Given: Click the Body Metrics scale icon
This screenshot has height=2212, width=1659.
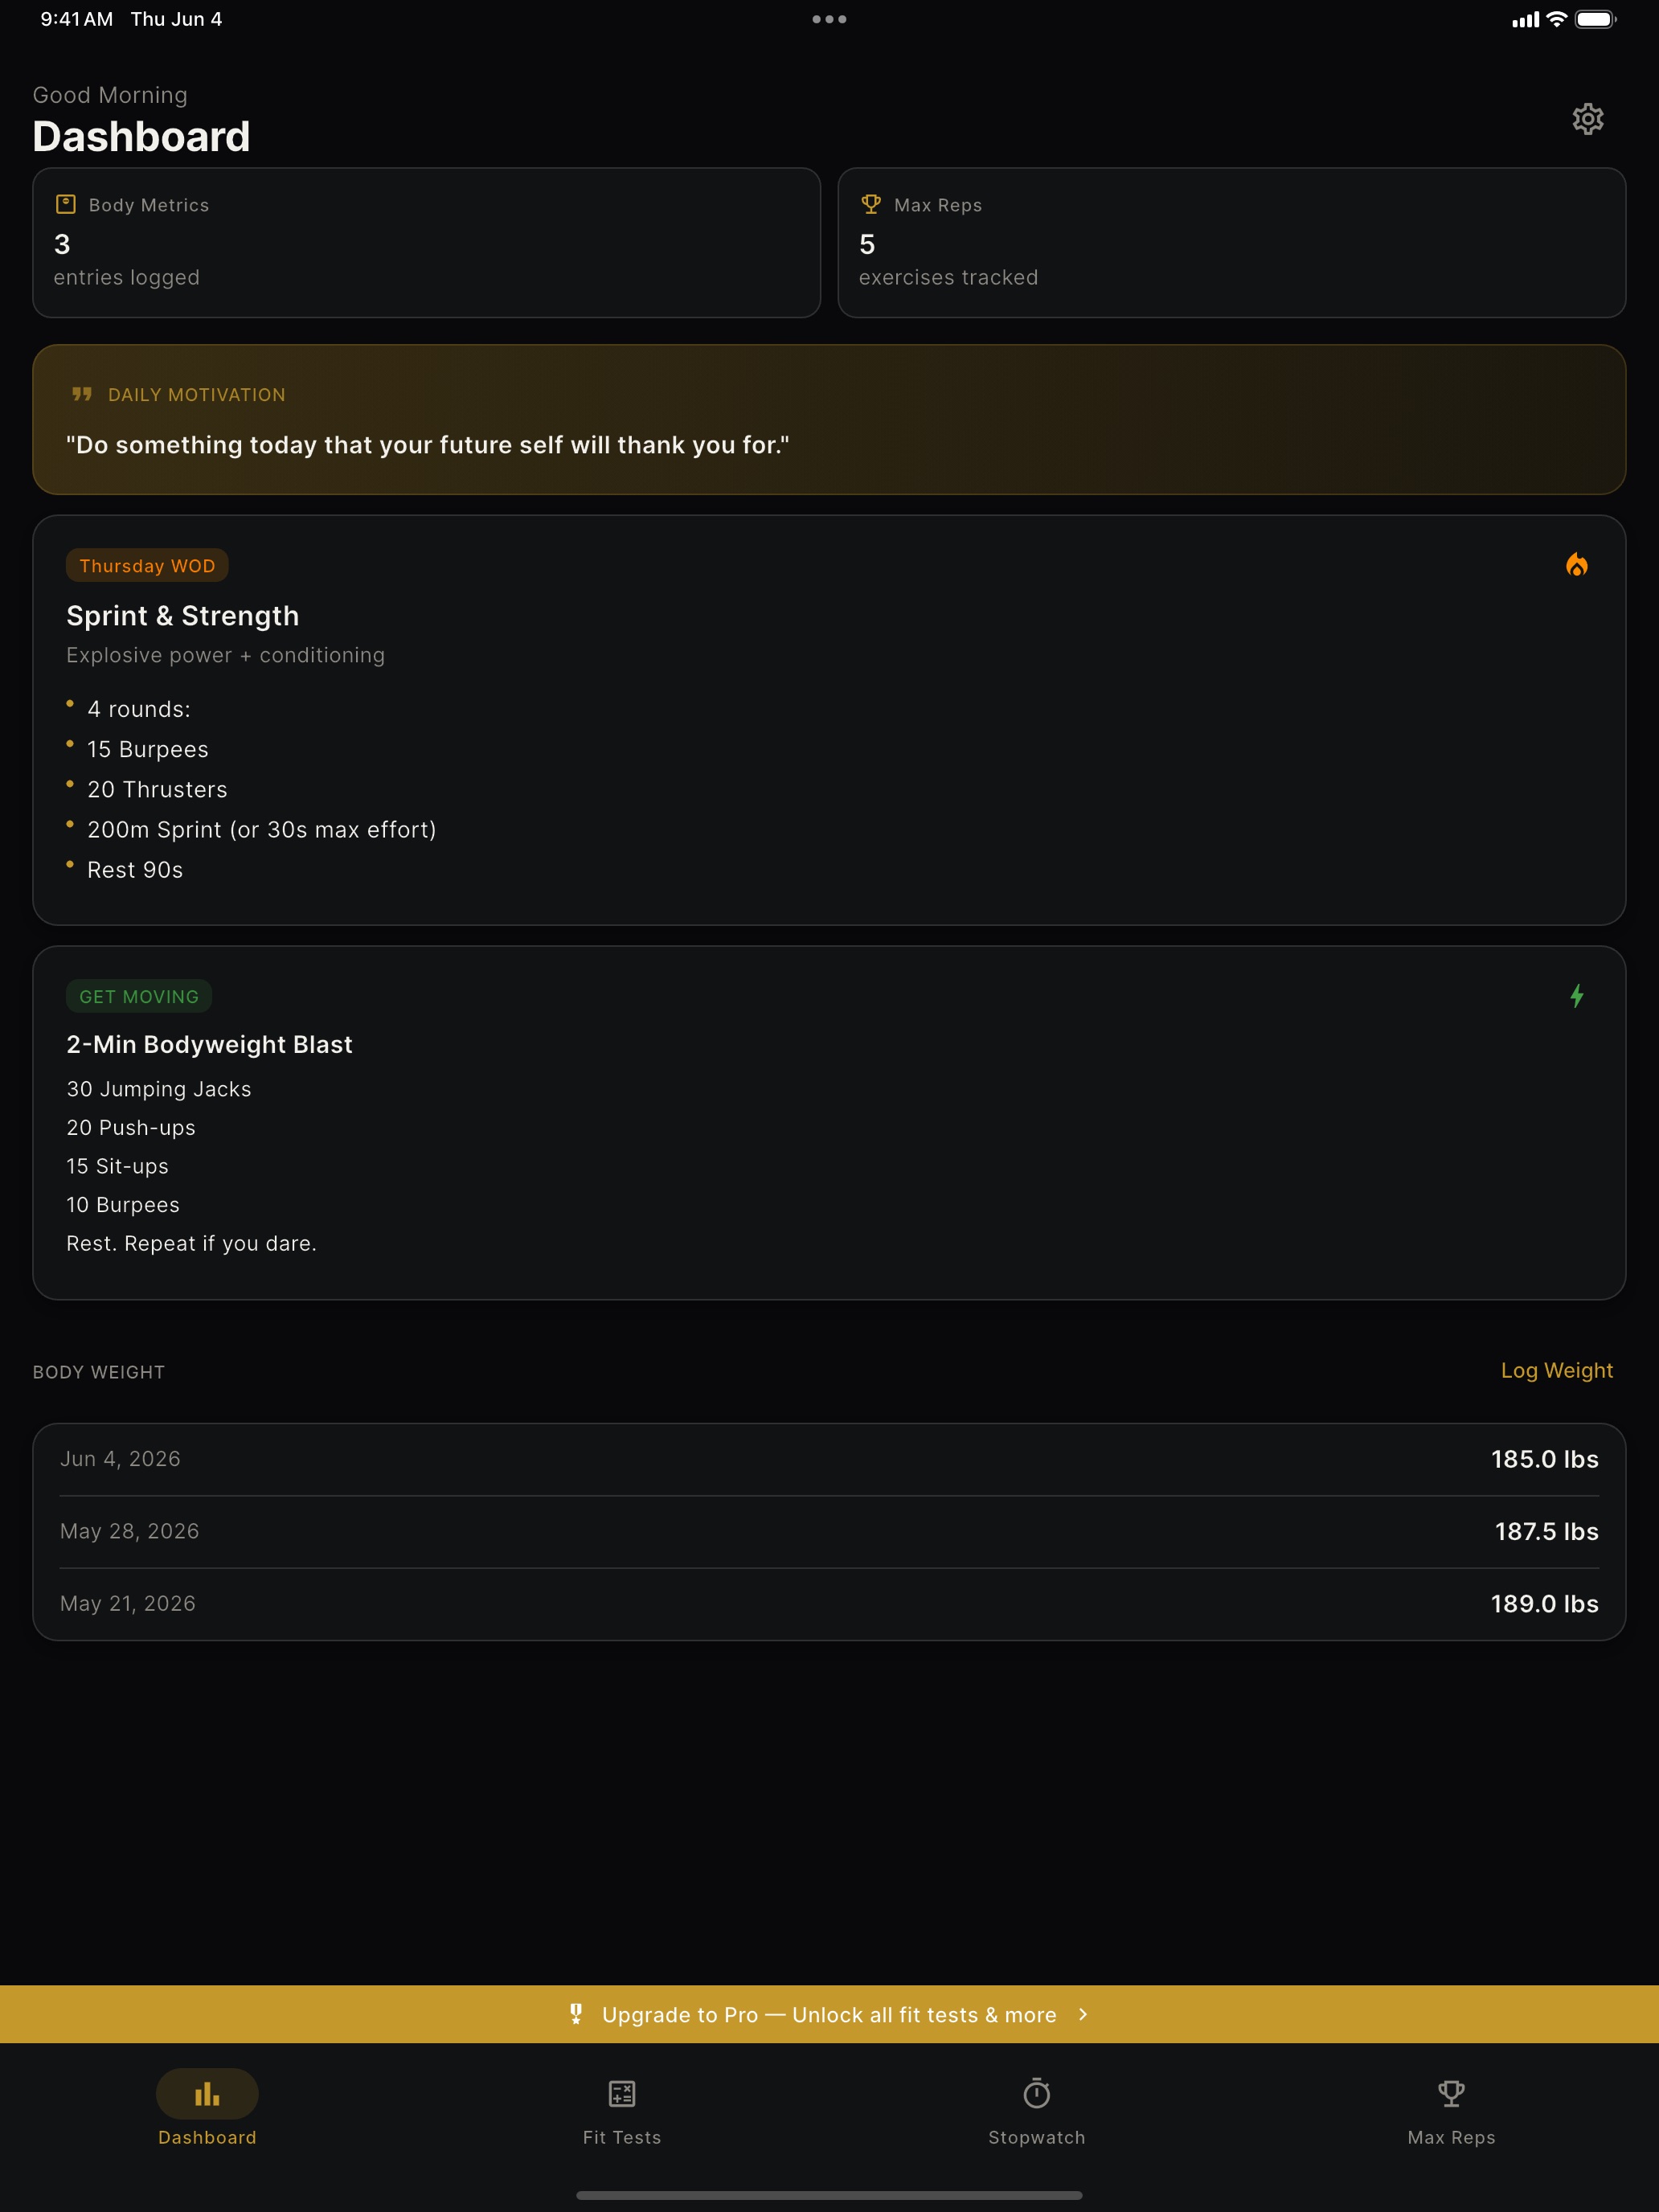Looking at the screenshot, I should tap(66, 204).
